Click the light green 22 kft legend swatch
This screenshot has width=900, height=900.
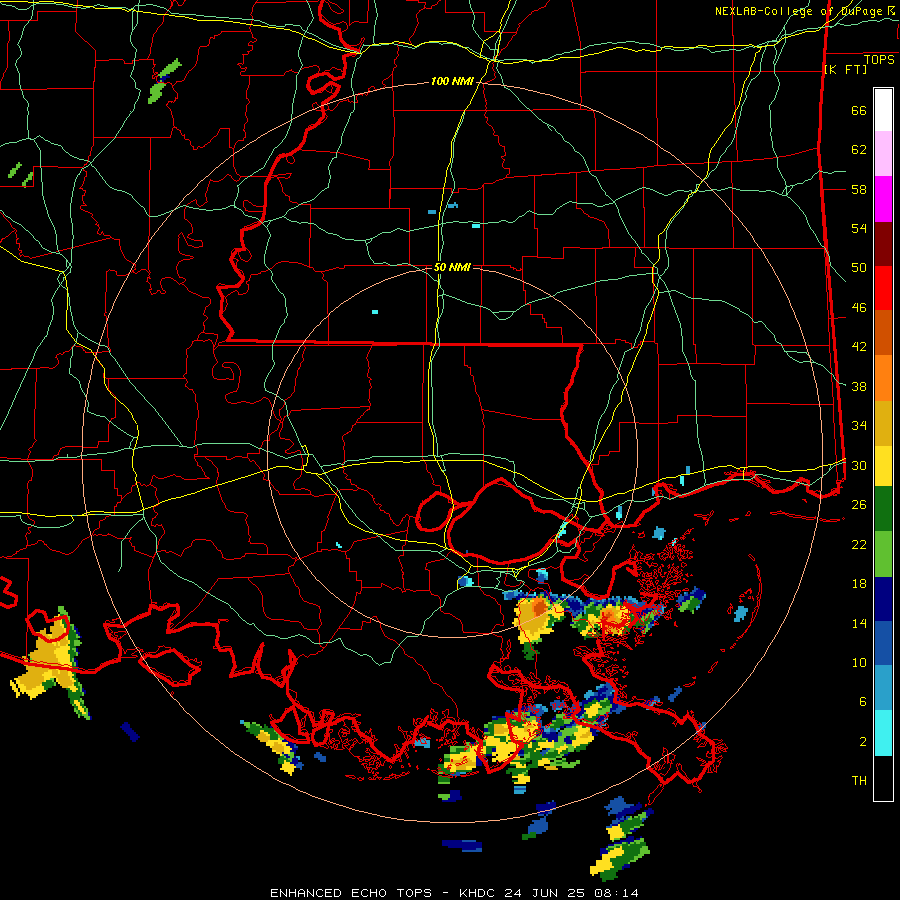[x=883, y=554]
